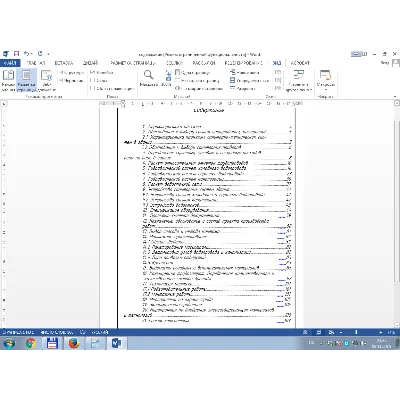This screenshot has width=400, height=400.
Task: Open the РЕЦЕНЗИРОВАНИЕ (Review) tab
Action: click(244, 63)
